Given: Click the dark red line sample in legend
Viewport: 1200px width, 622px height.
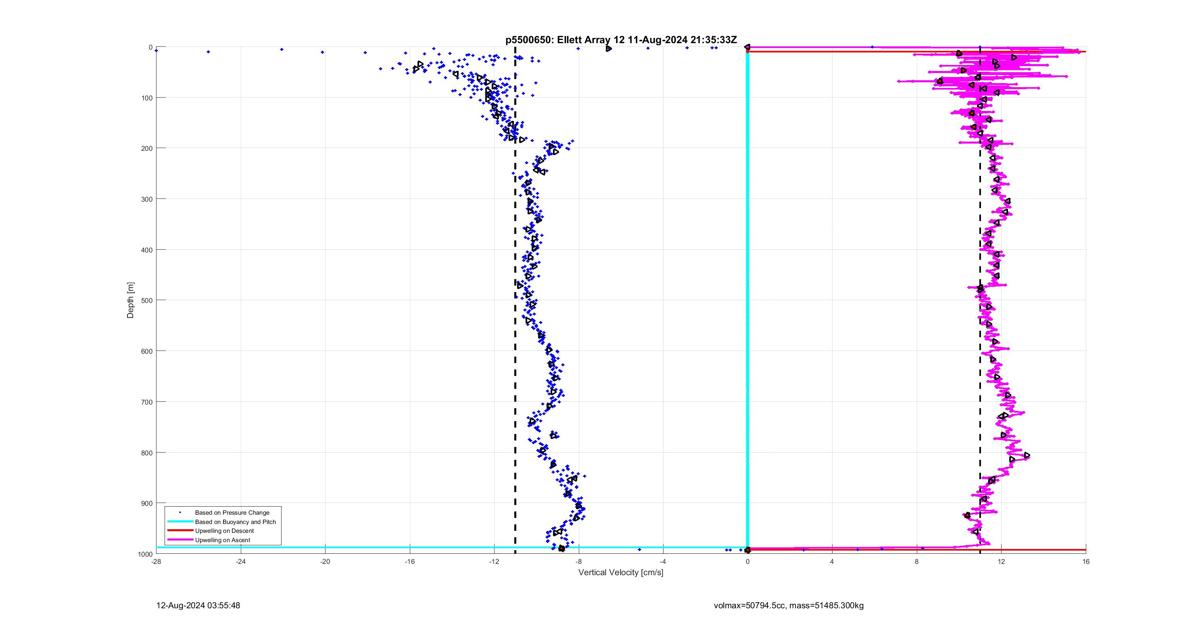Looking at the screenshot, I should (x=179, y=531).
